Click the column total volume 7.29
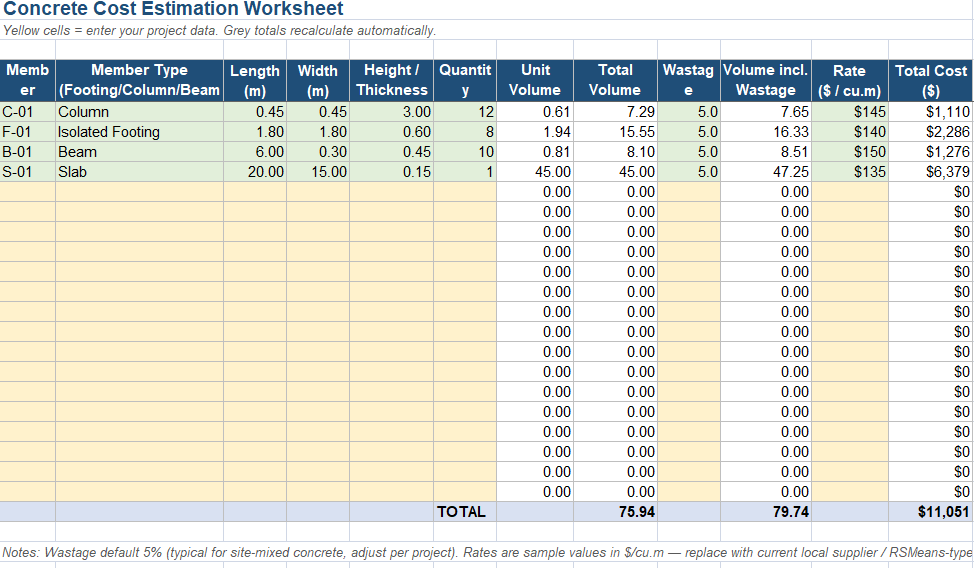This screenshot has width=974, height=568. coord(616,112)
